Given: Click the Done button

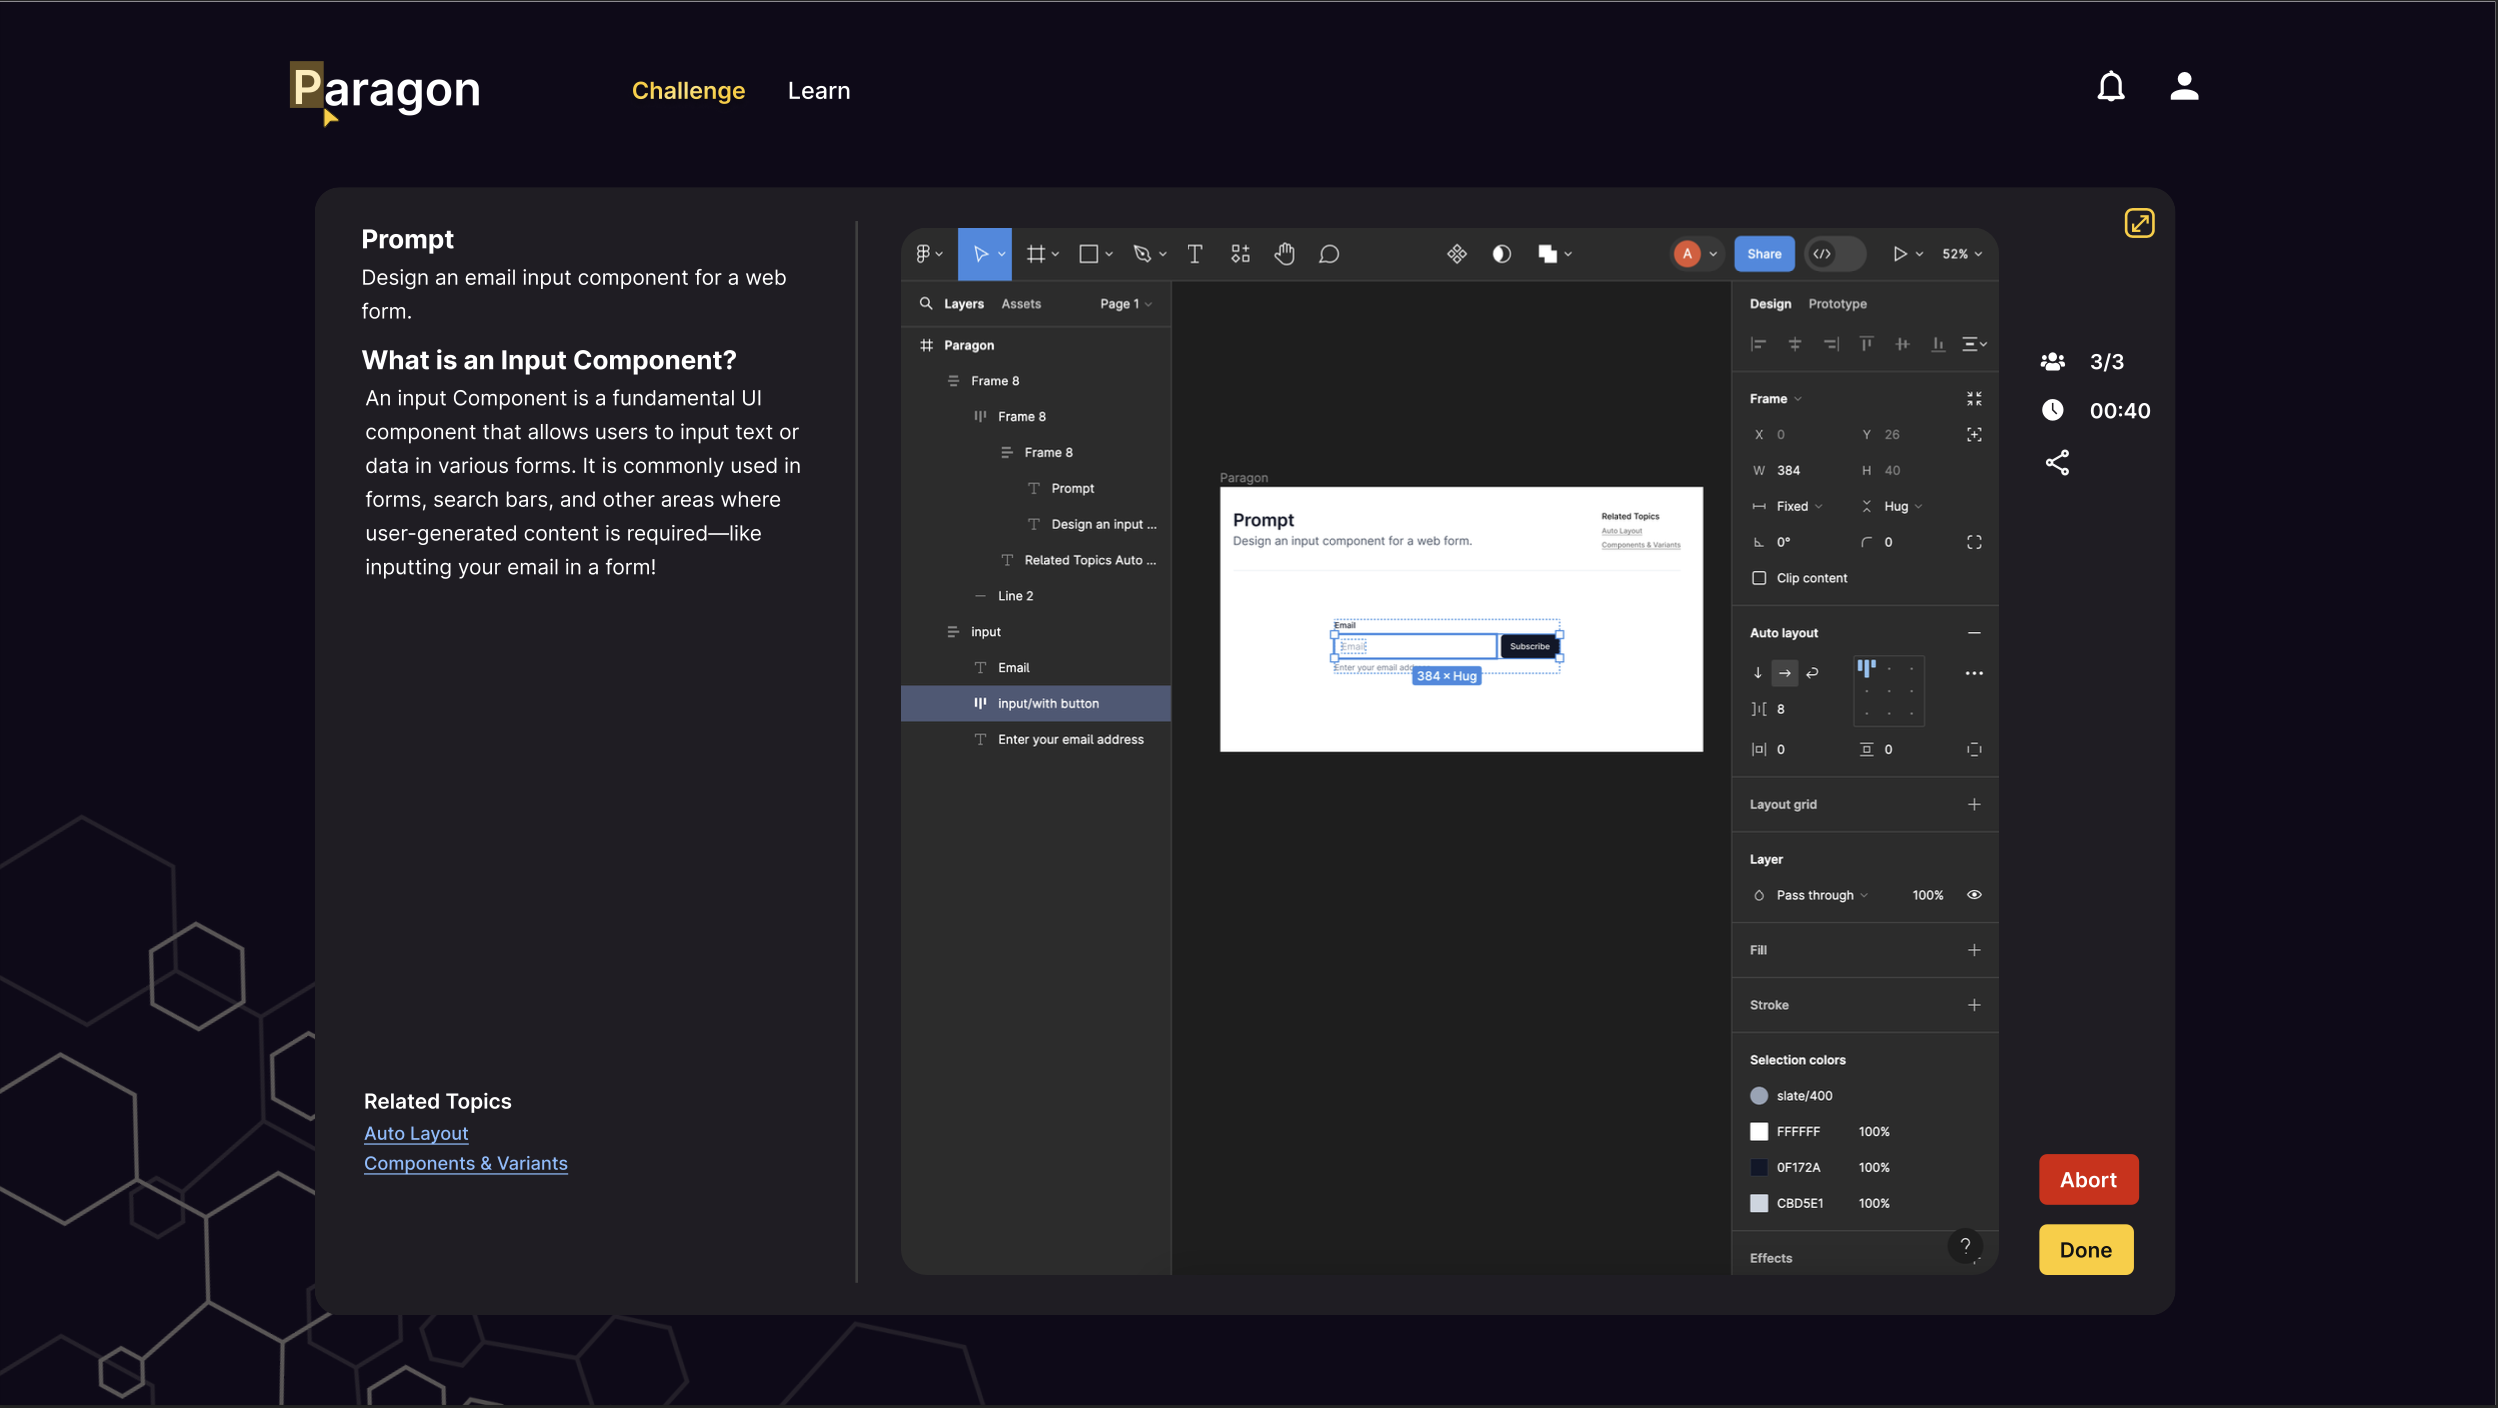Looking at the screenshot, I should tap(2086, 1250).
